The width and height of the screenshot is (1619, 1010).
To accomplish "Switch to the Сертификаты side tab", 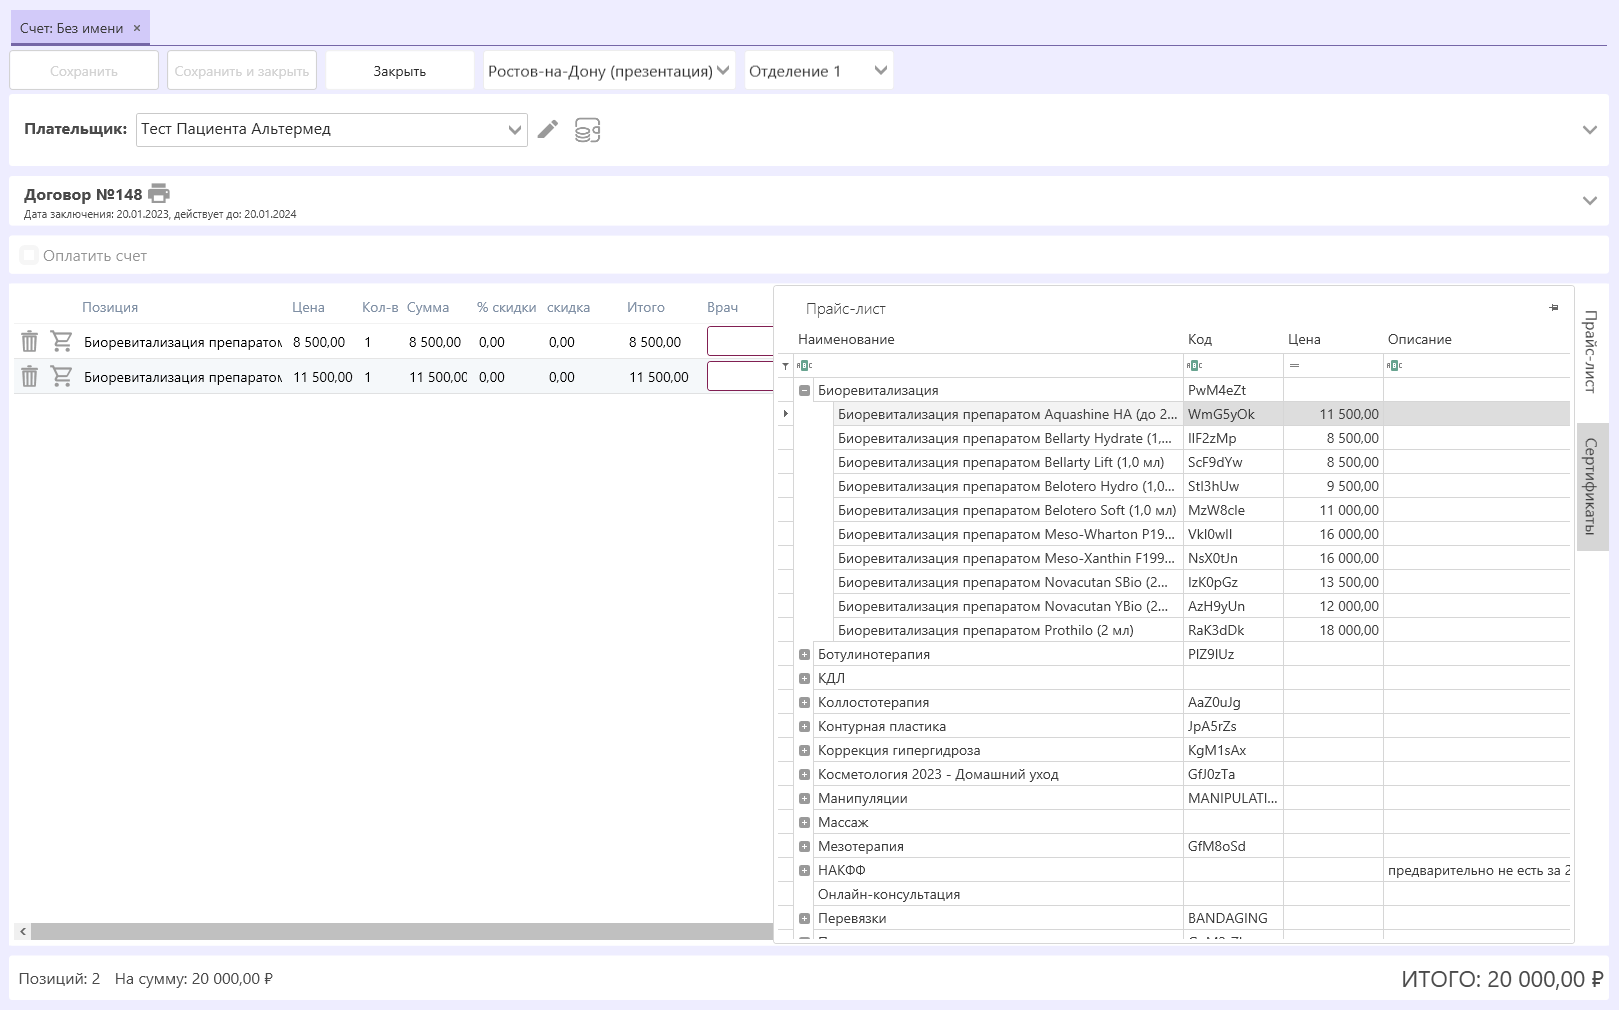I will pyautogui.click(x=1591, y=486).
